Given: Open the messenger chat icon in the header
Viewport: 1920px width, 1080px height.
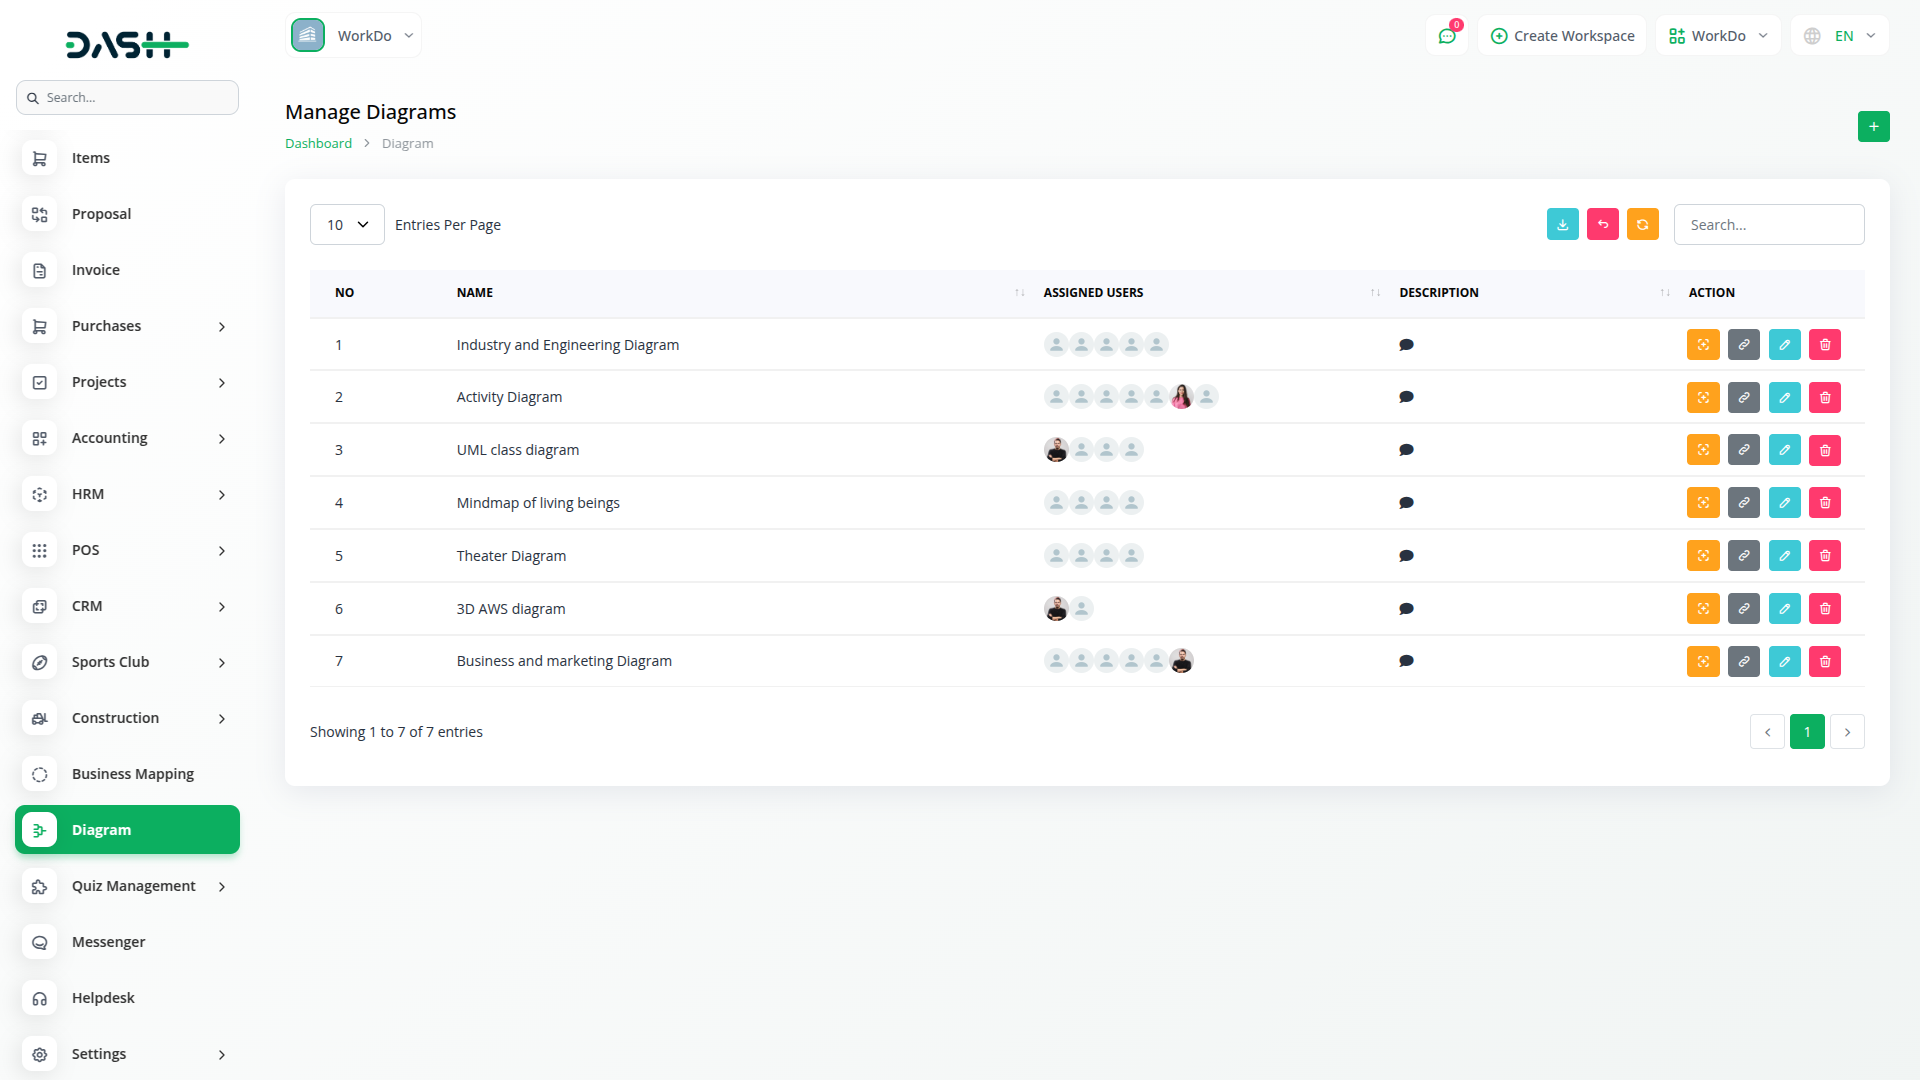Looking at the screenshot, I should coord(1447,35).
